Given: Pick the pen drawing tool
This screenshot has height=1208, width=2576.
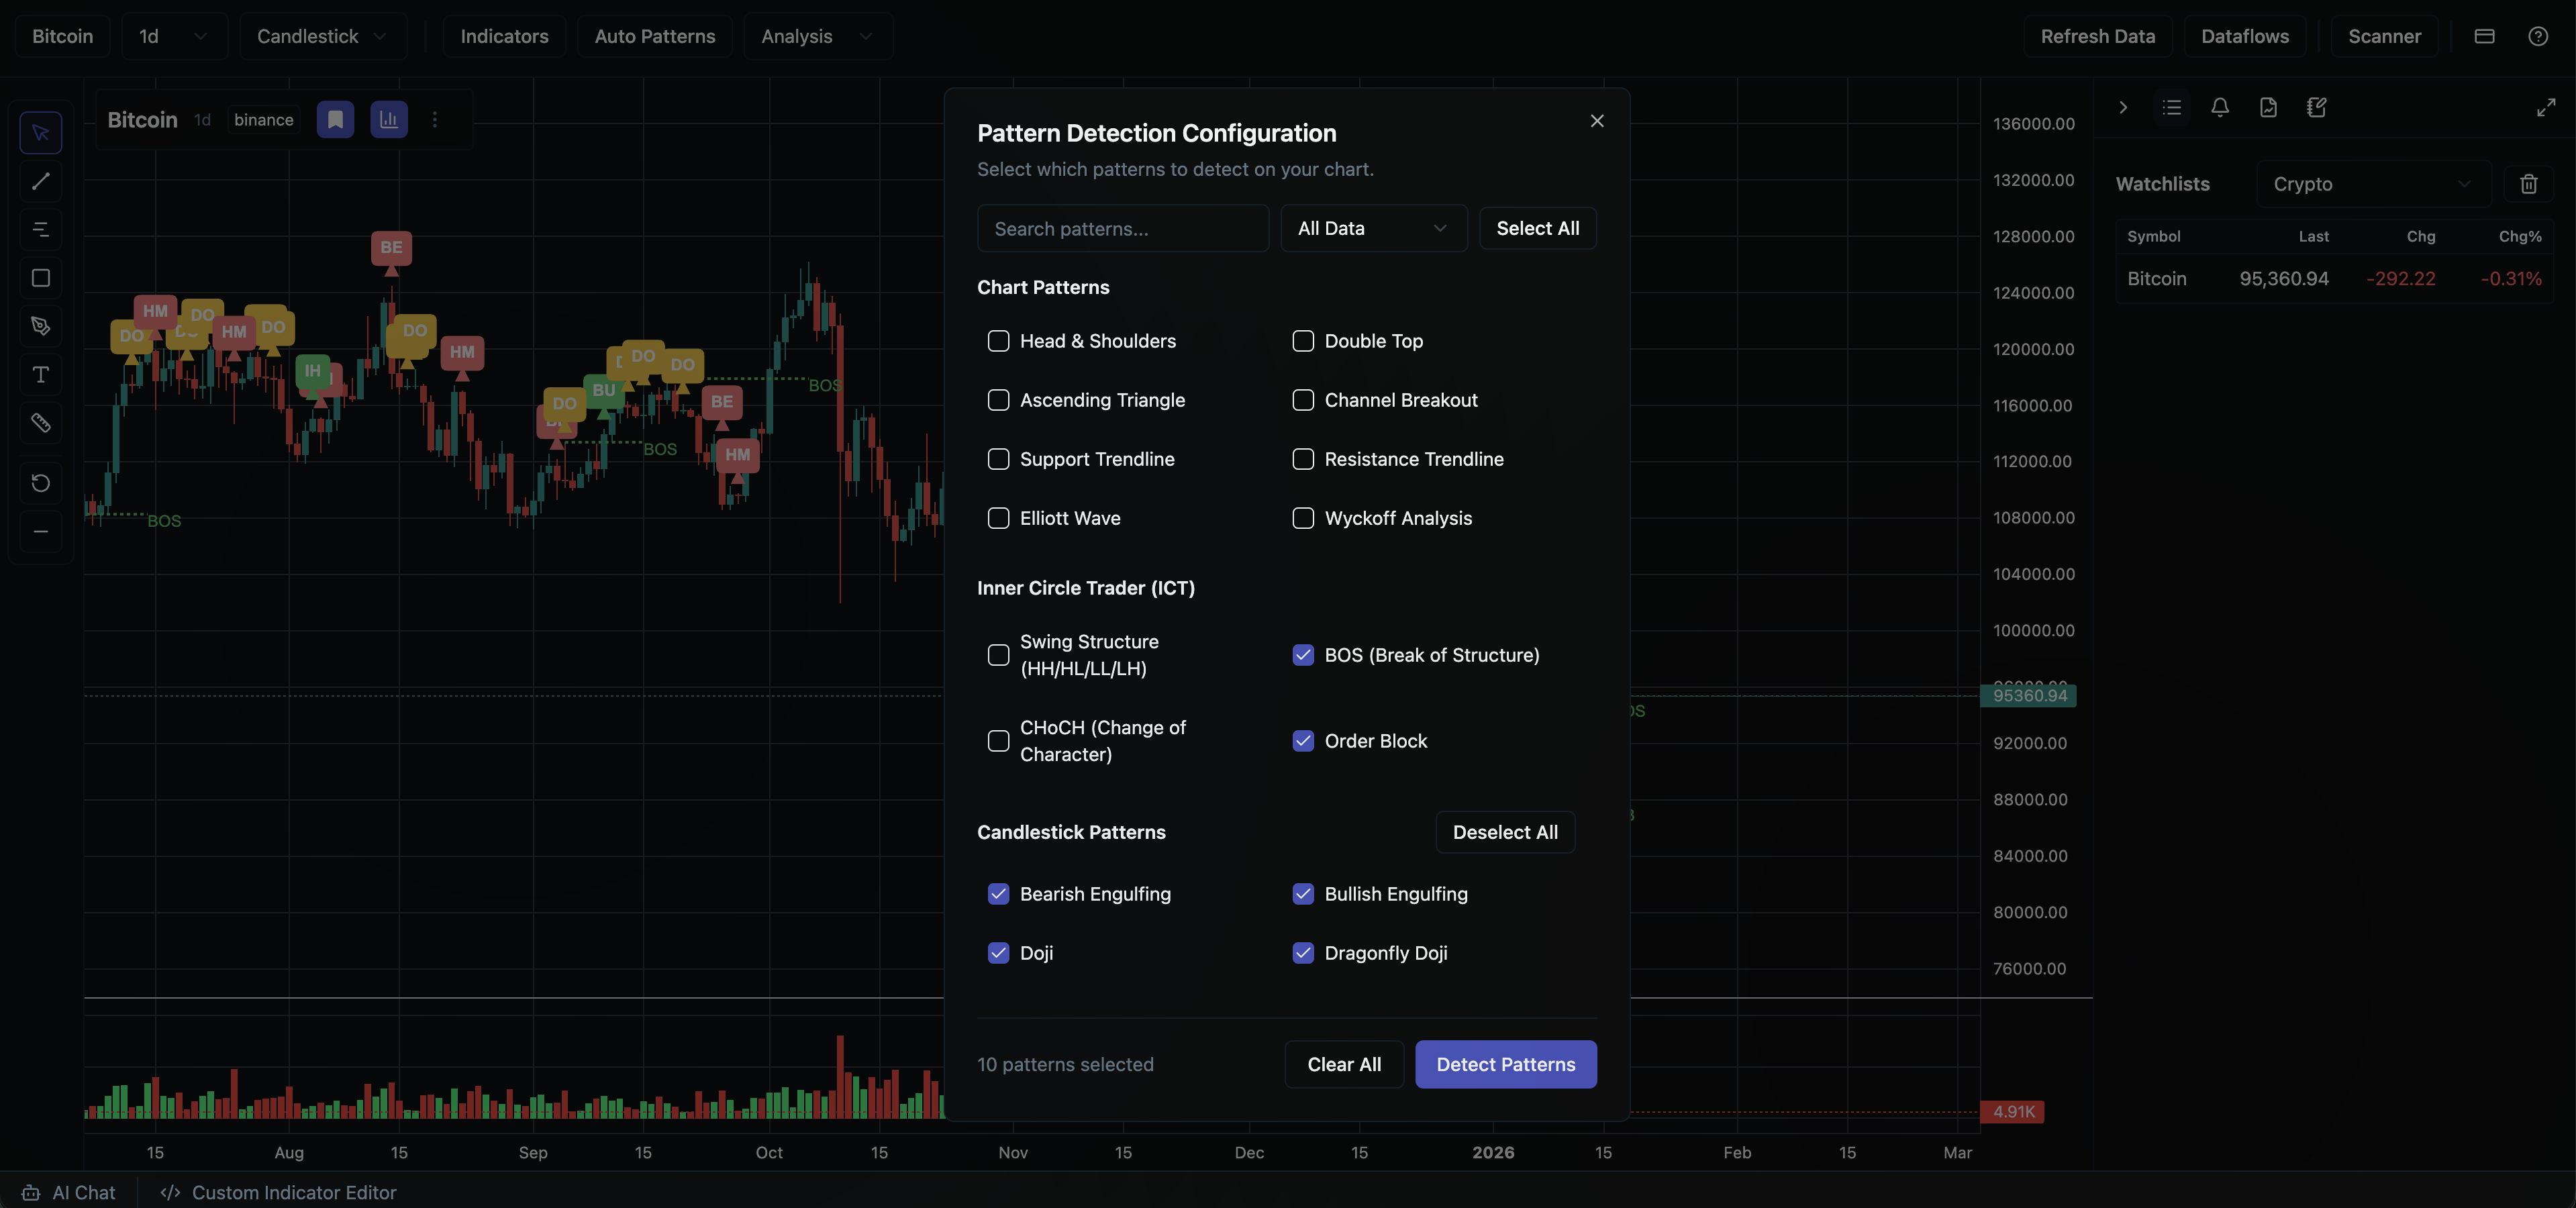Looking at the screenshot, I should tap(41, 325).
